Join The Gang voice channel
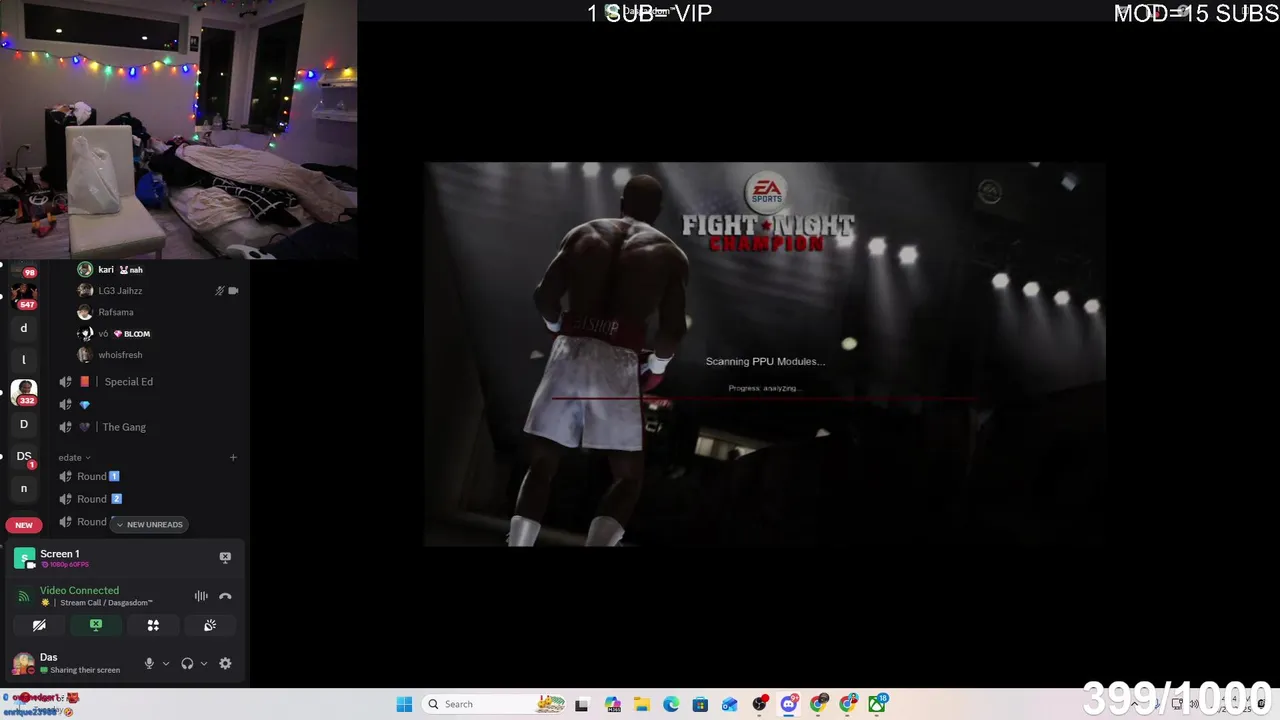The image size is (1280, 720). pos(148,427)
